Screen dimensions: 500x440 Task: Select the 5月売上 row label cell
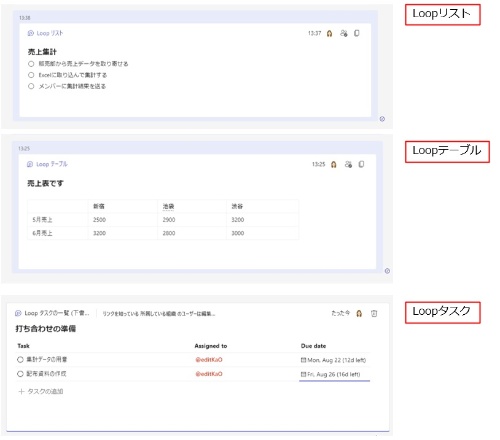58,220
